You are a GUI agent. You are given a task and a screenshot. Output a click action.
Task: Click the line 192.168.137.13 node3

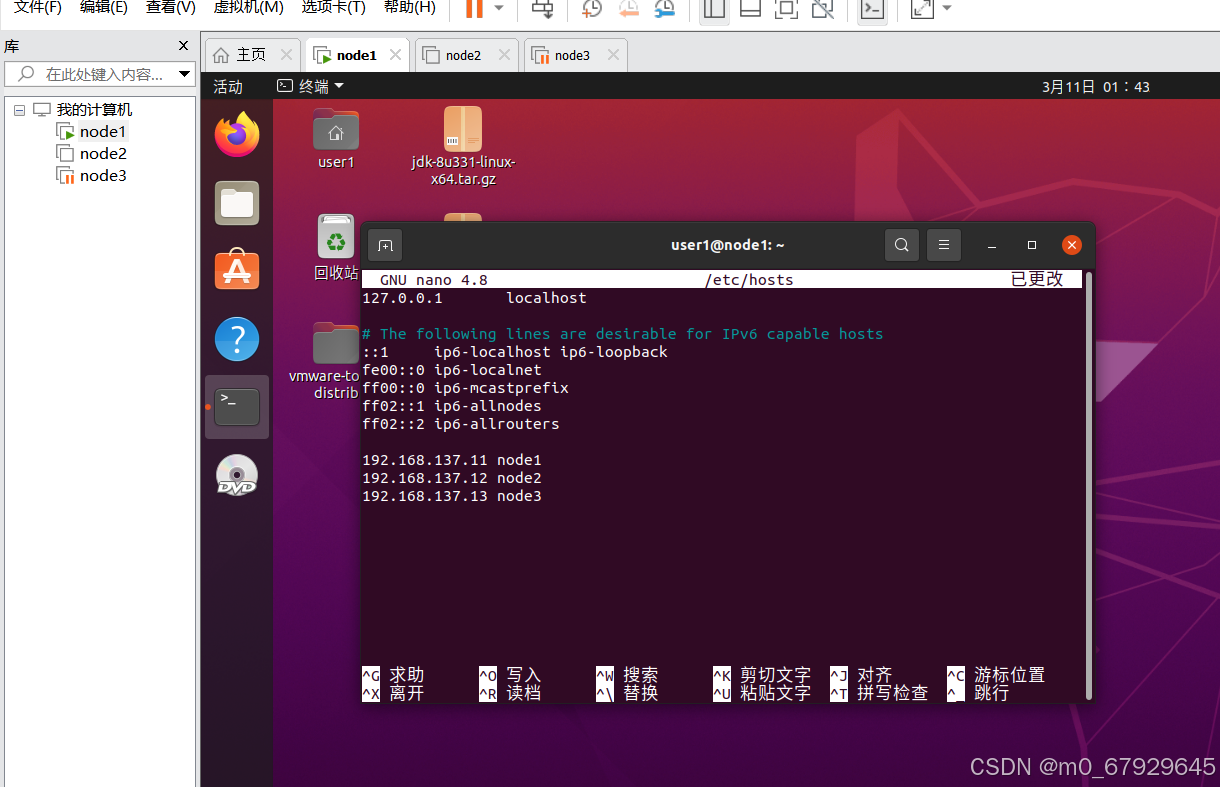tap(451, 496)
